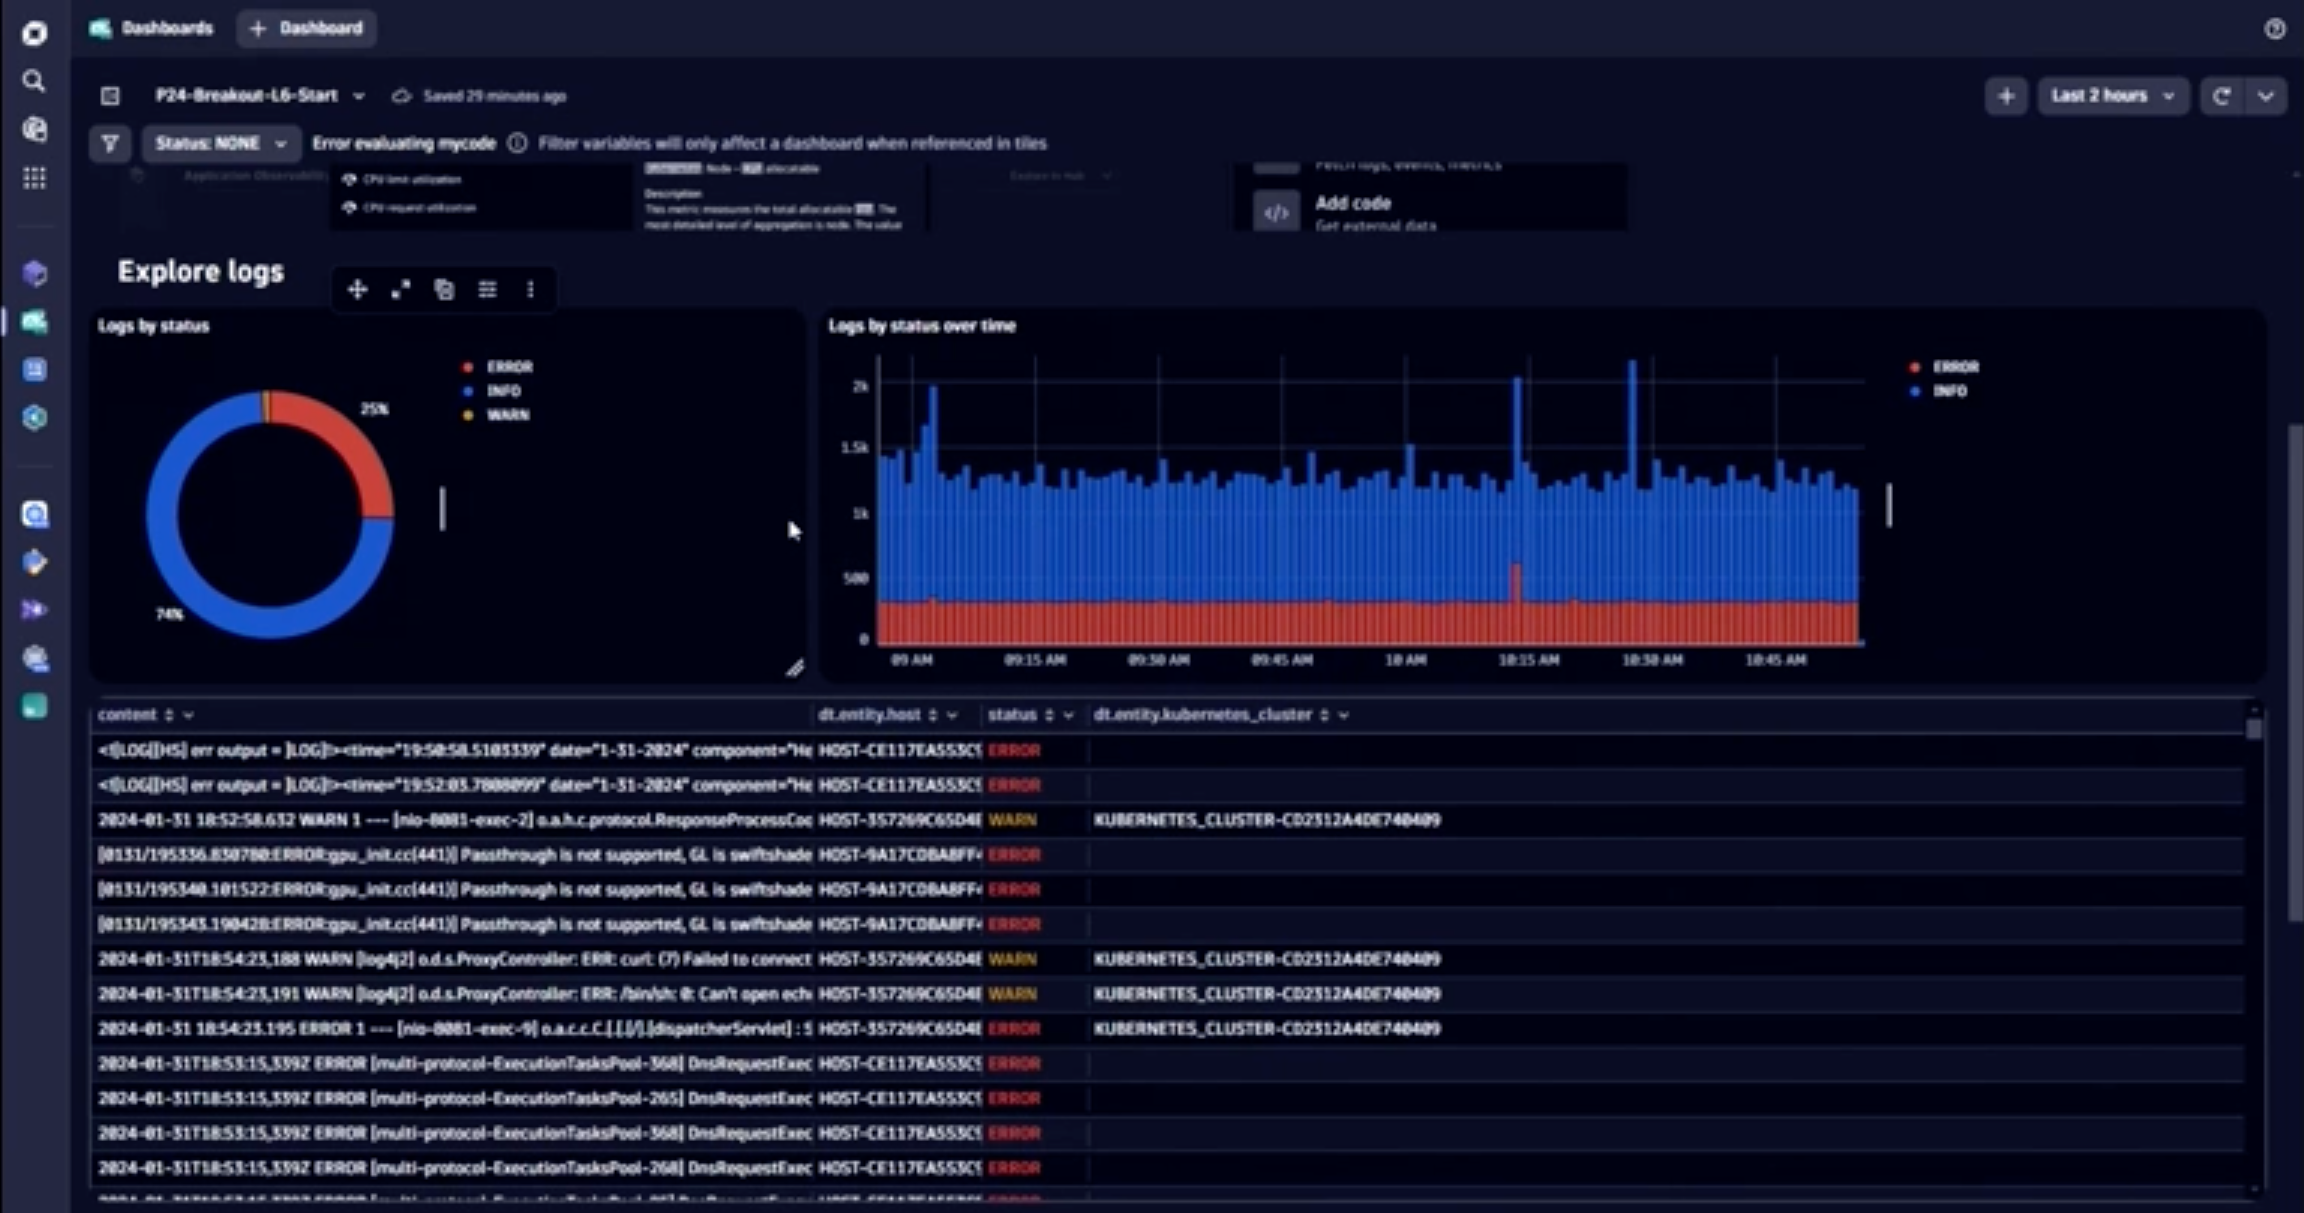Click Dashboards in the top menu bar
Screen dimensions: 2304x1213
tap(167, 28)
